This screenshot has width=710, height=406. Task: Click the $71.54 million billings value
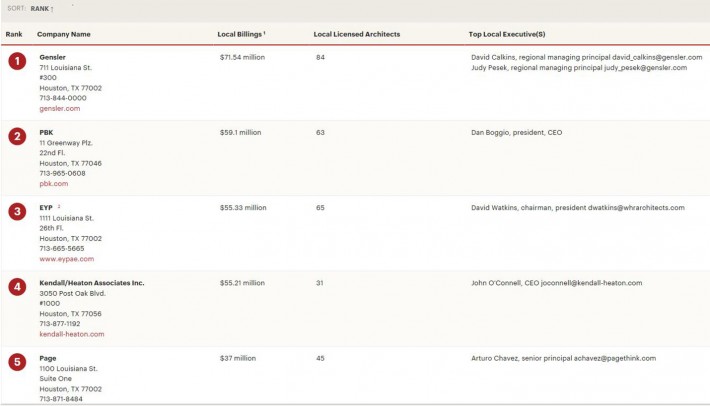tap(243, 57)
